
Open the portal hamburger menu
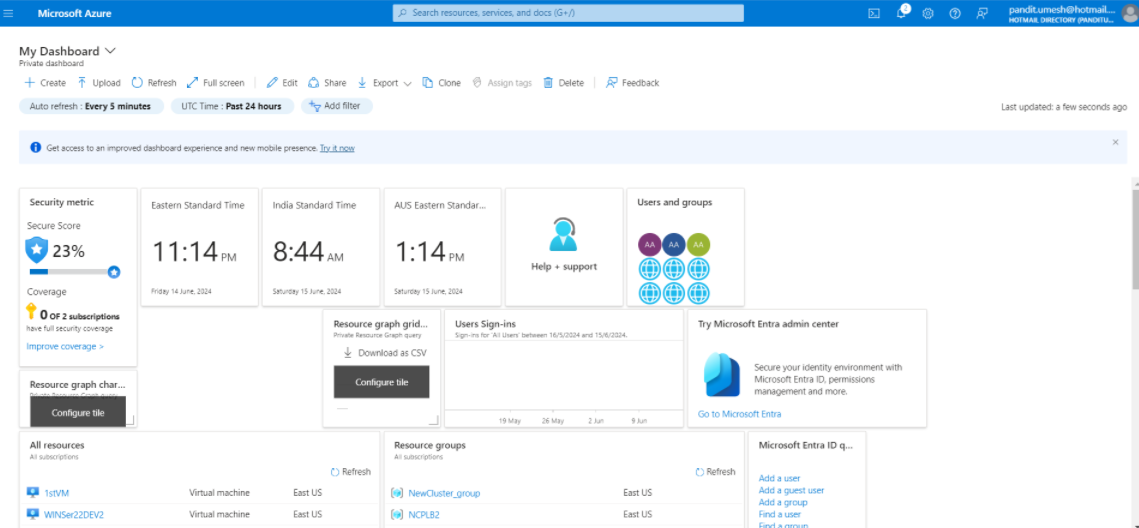tap(9, 13)
